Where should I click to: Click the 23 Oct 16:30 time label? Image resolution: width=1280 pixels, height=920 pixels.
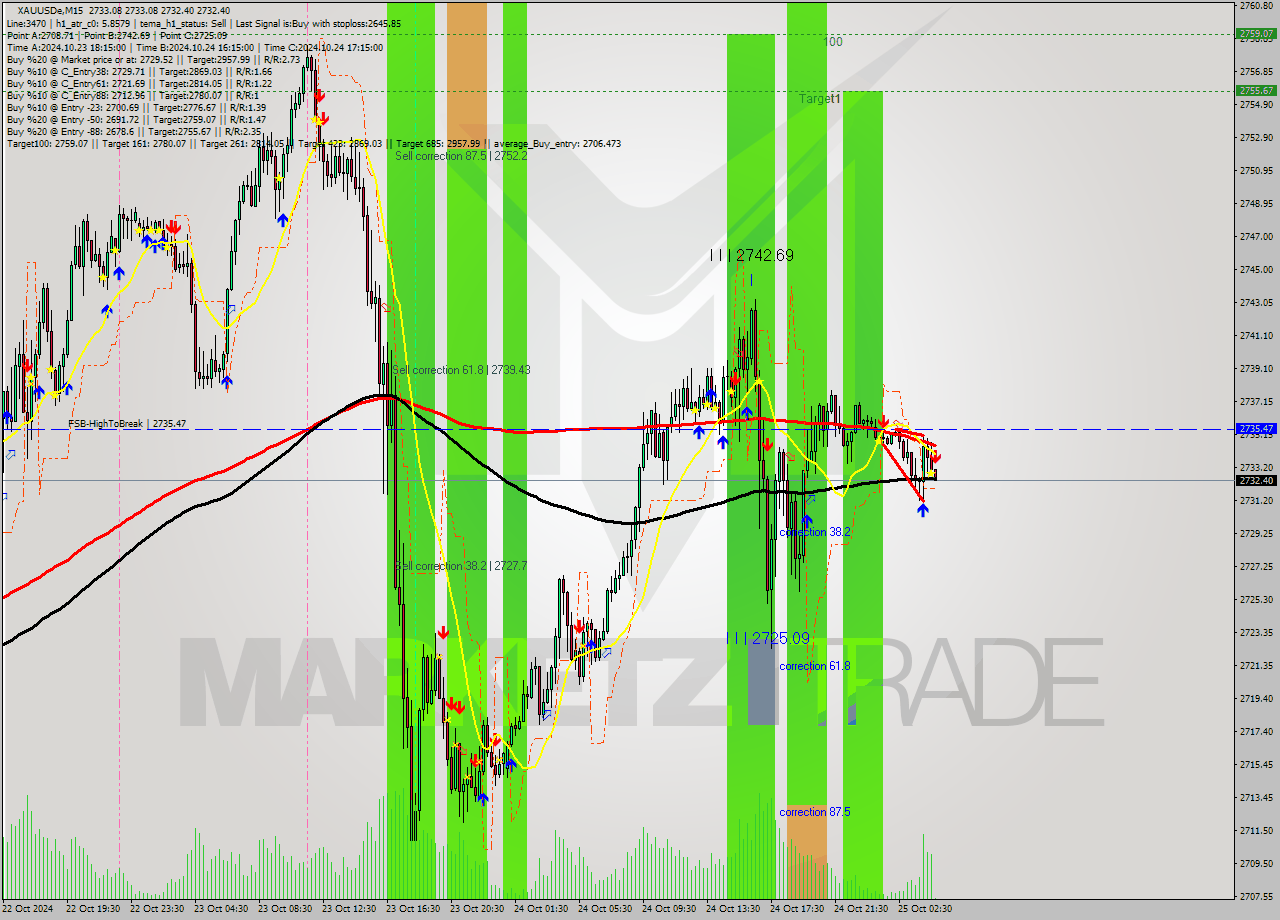[414, 909]
